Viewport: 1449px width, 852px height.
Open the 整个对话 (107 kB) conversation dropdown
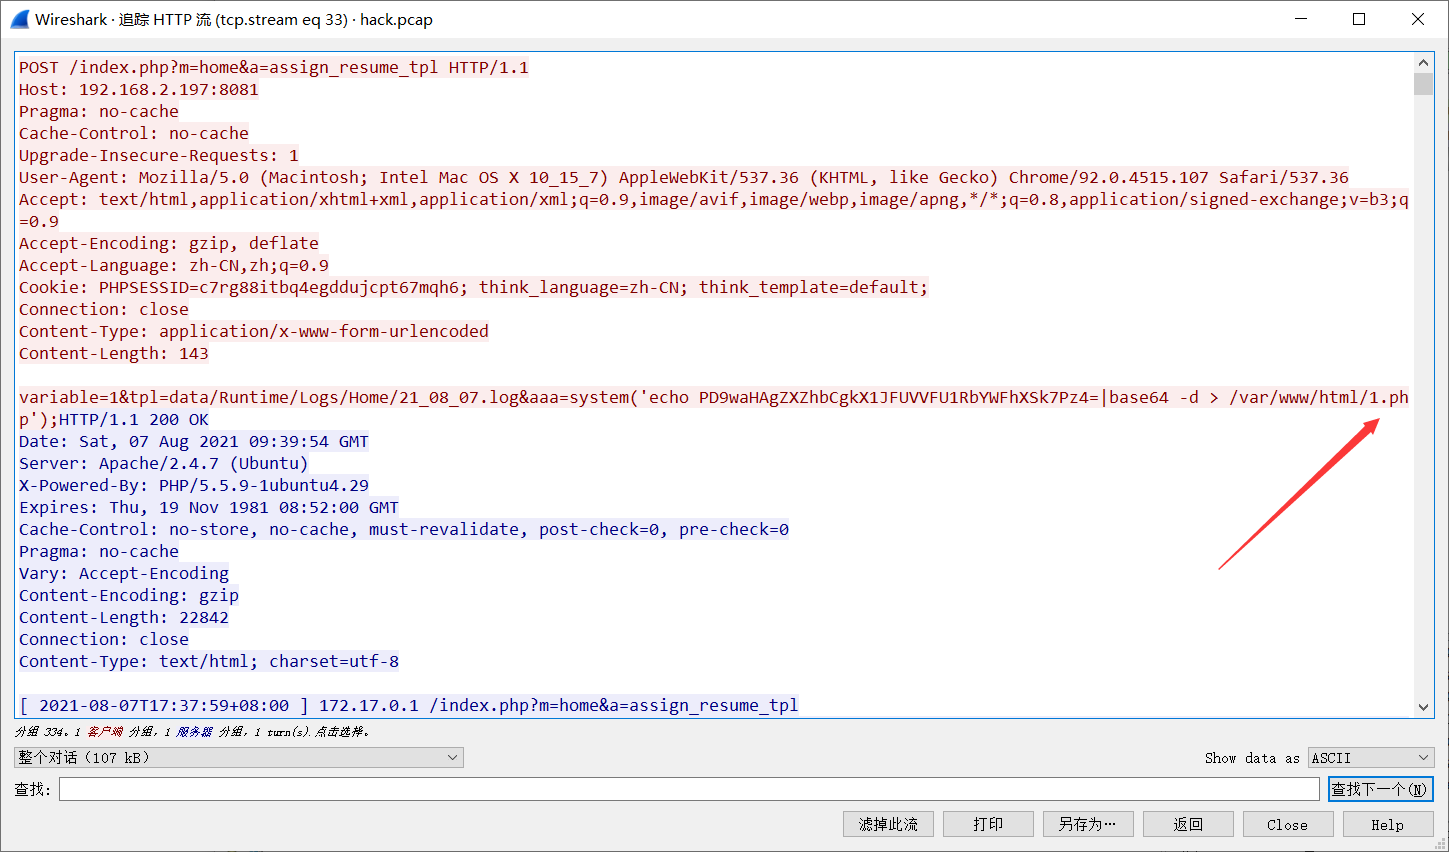pos(239,758)
